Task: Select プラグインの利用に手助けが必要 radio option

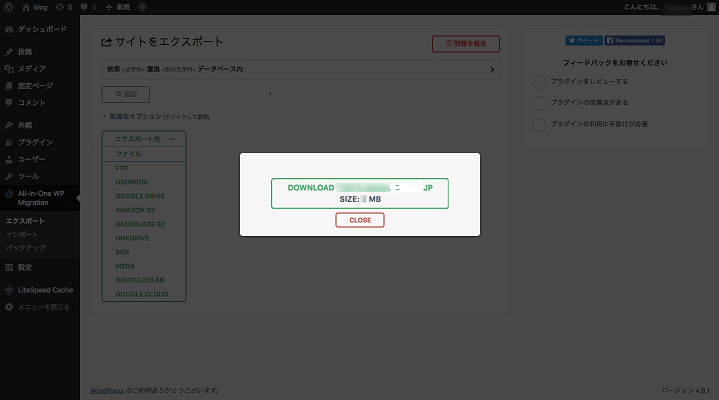Action: click(x=539, y=124)
